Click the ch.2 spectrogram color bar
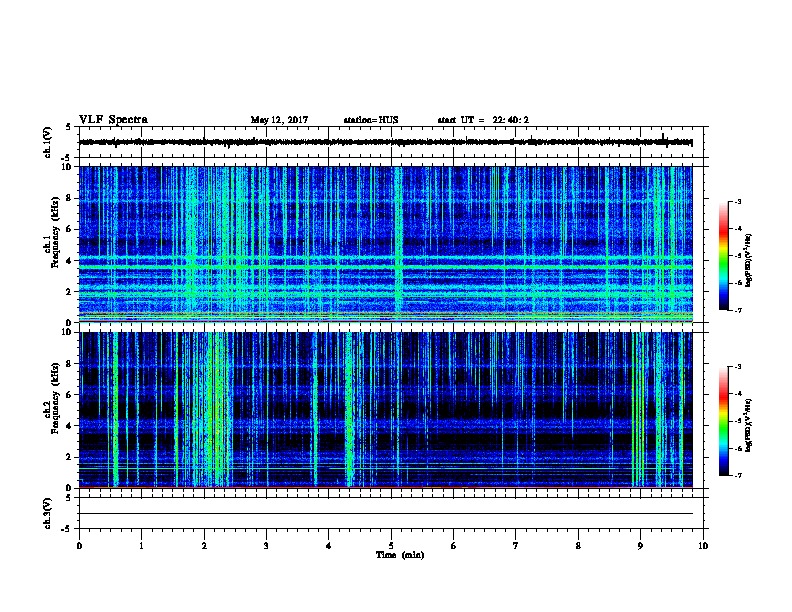 click(724, 421)
